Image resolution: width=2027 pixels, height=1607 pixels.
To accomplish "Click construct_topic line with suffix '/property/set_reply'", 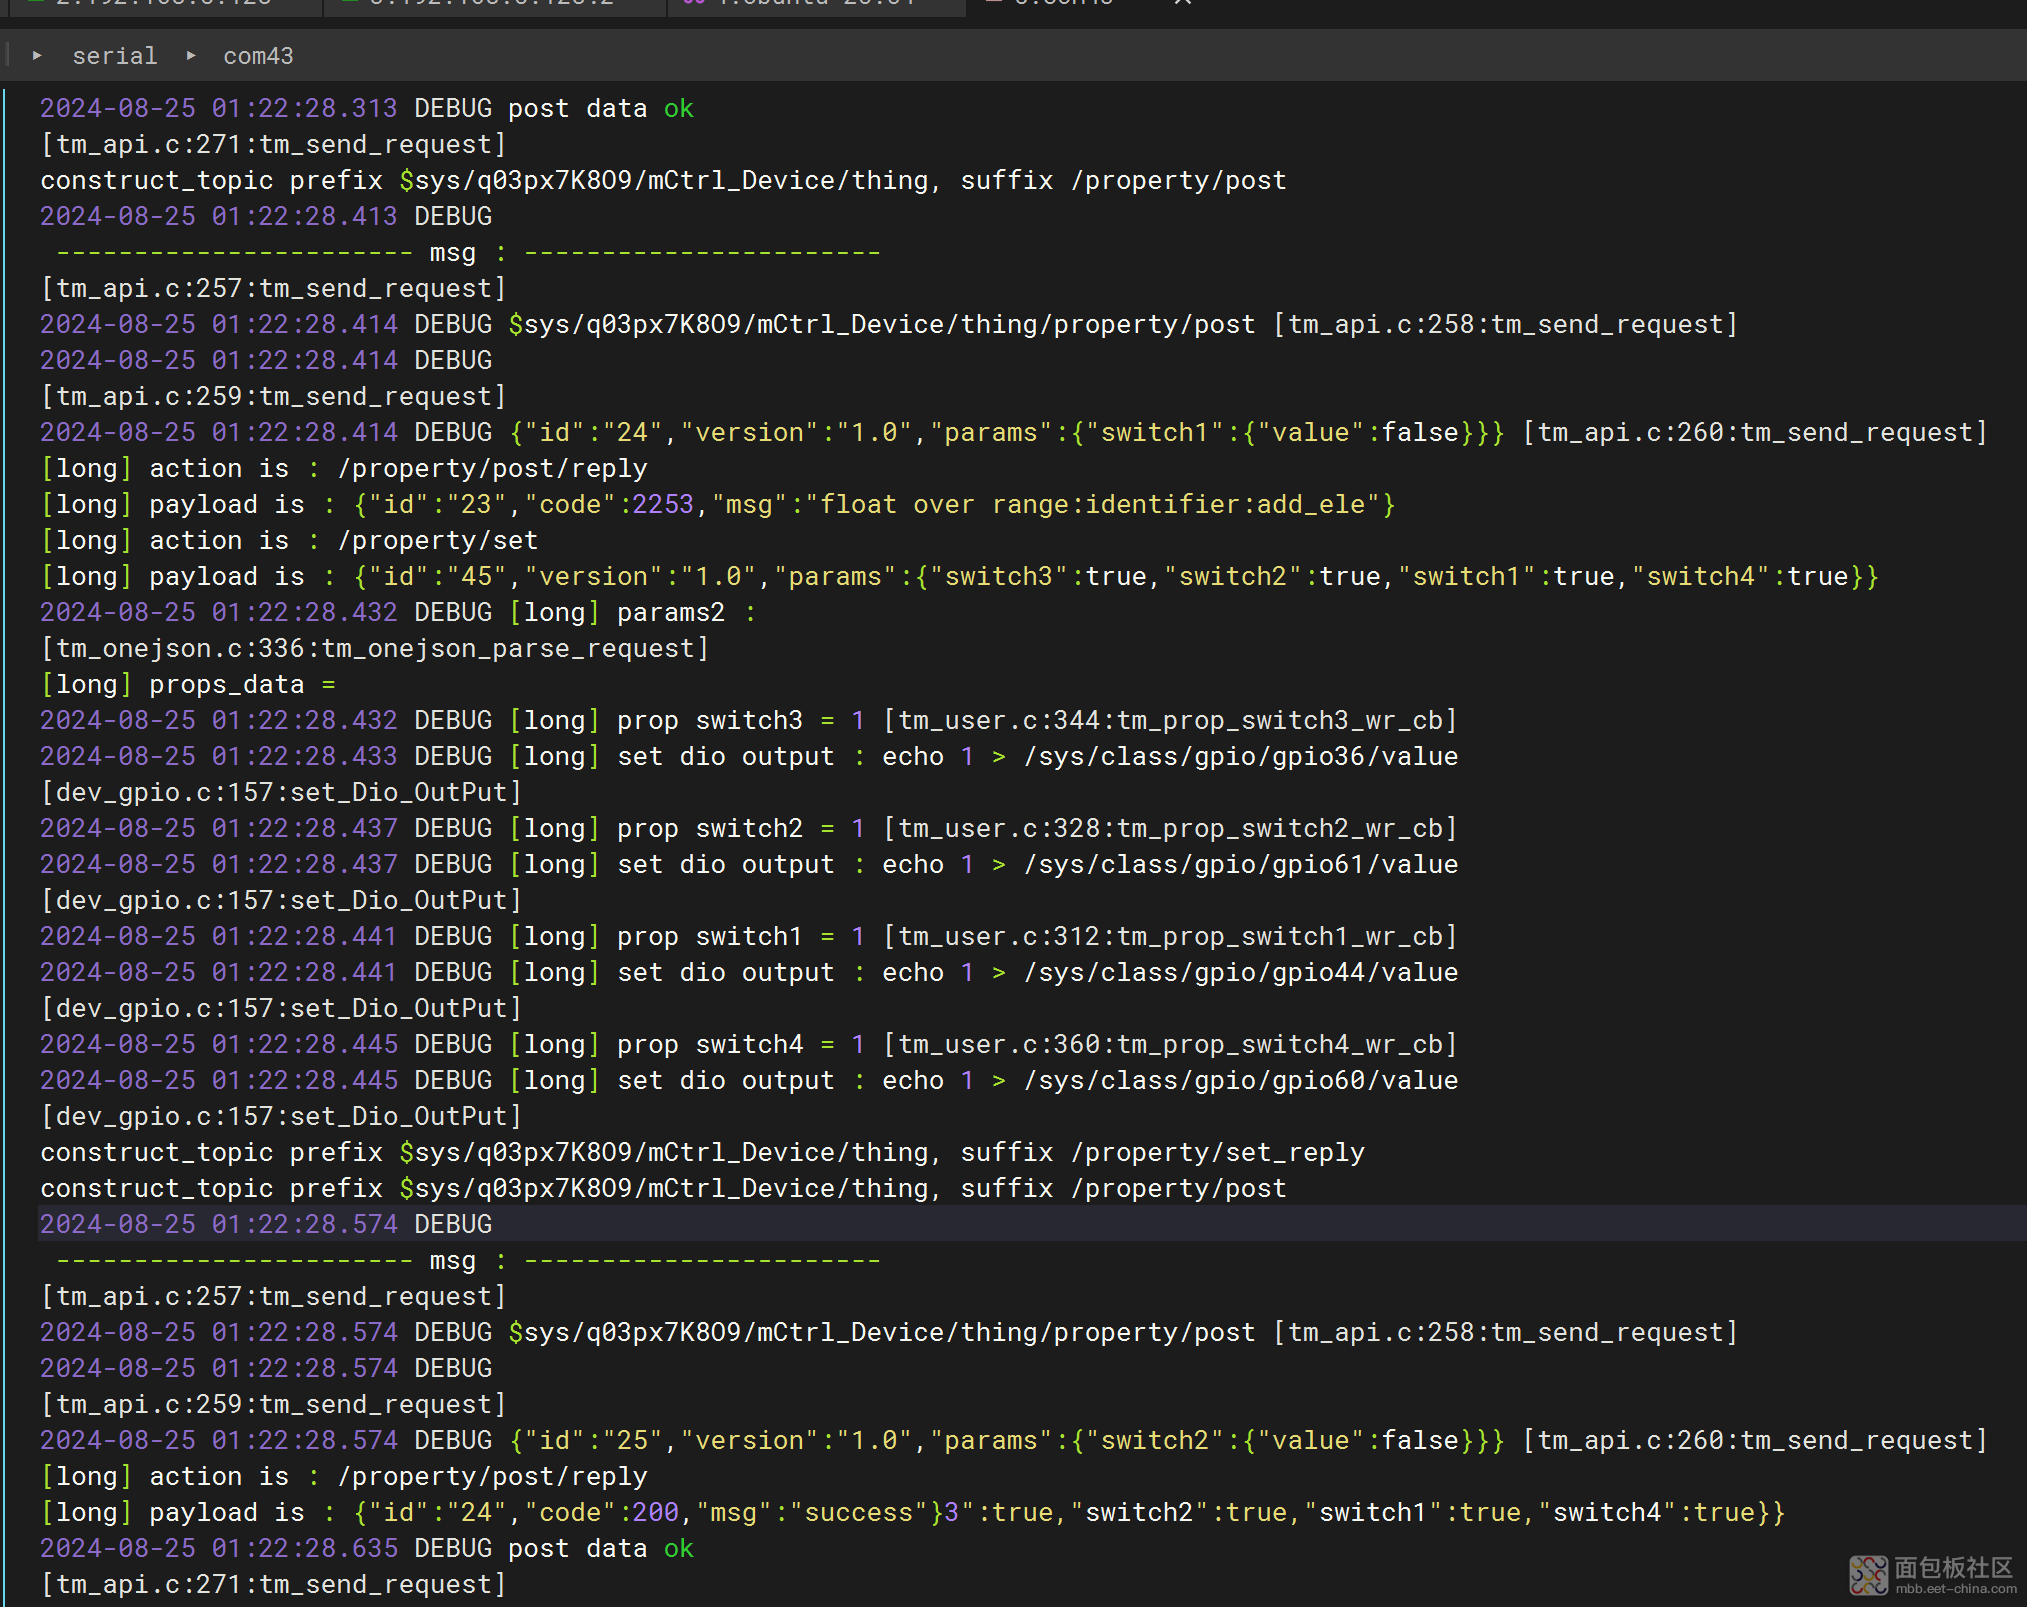I will (x=702, y=1152).
